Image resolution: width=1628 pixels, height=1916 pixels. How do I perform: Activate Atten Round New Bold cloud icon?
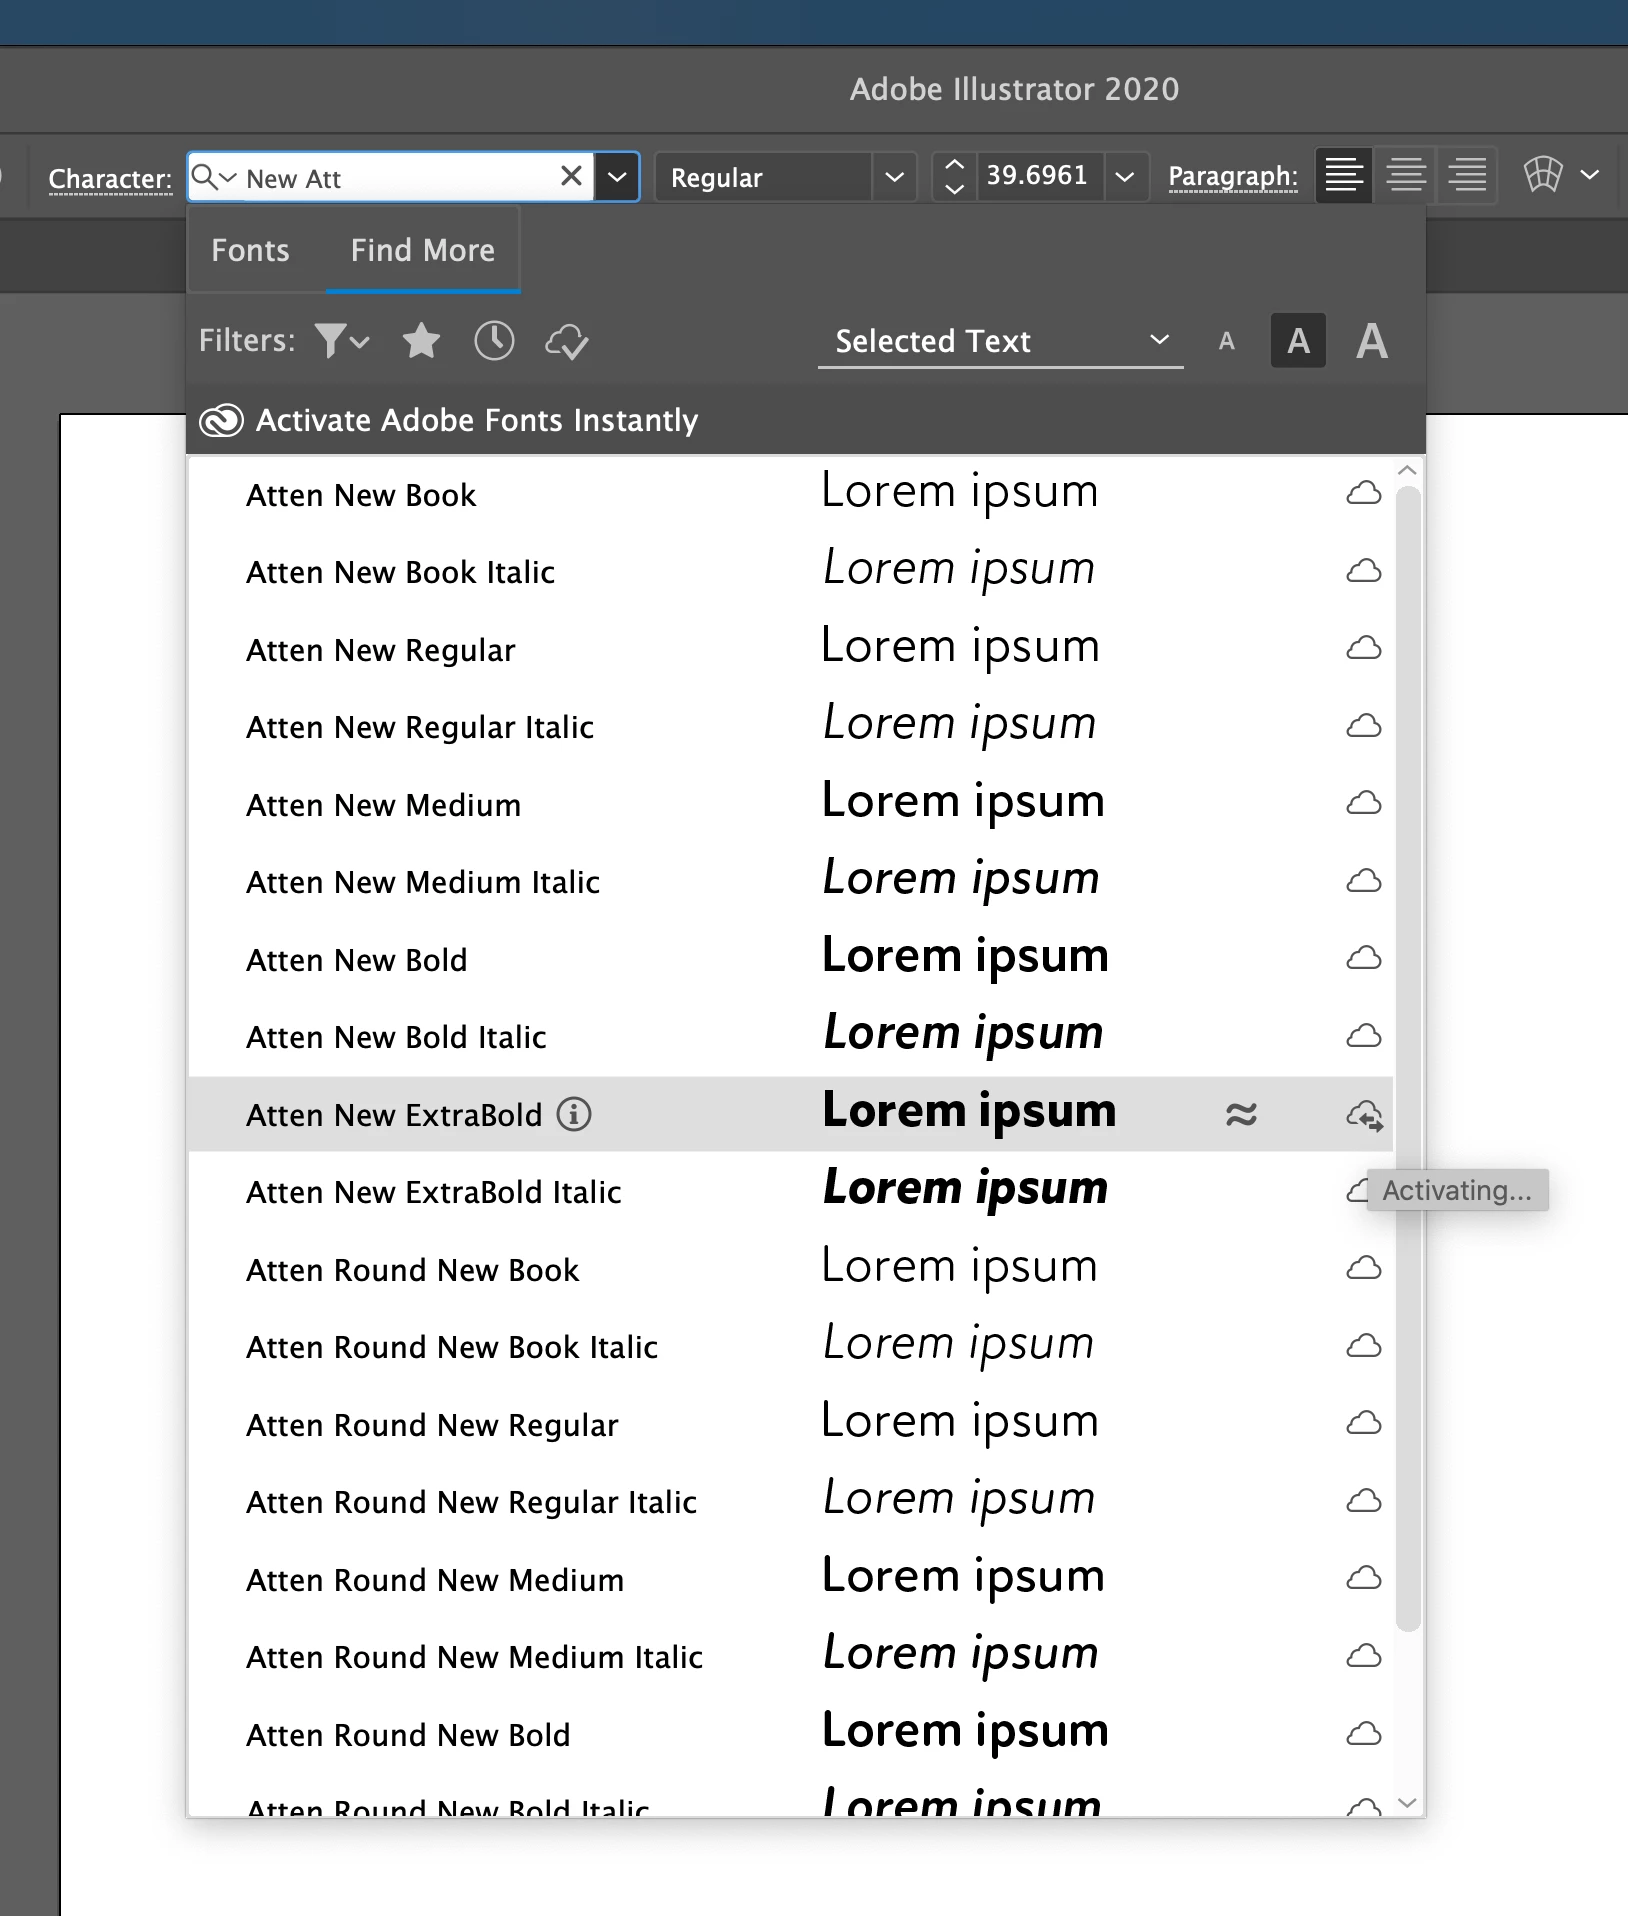click(1364, 1733)
